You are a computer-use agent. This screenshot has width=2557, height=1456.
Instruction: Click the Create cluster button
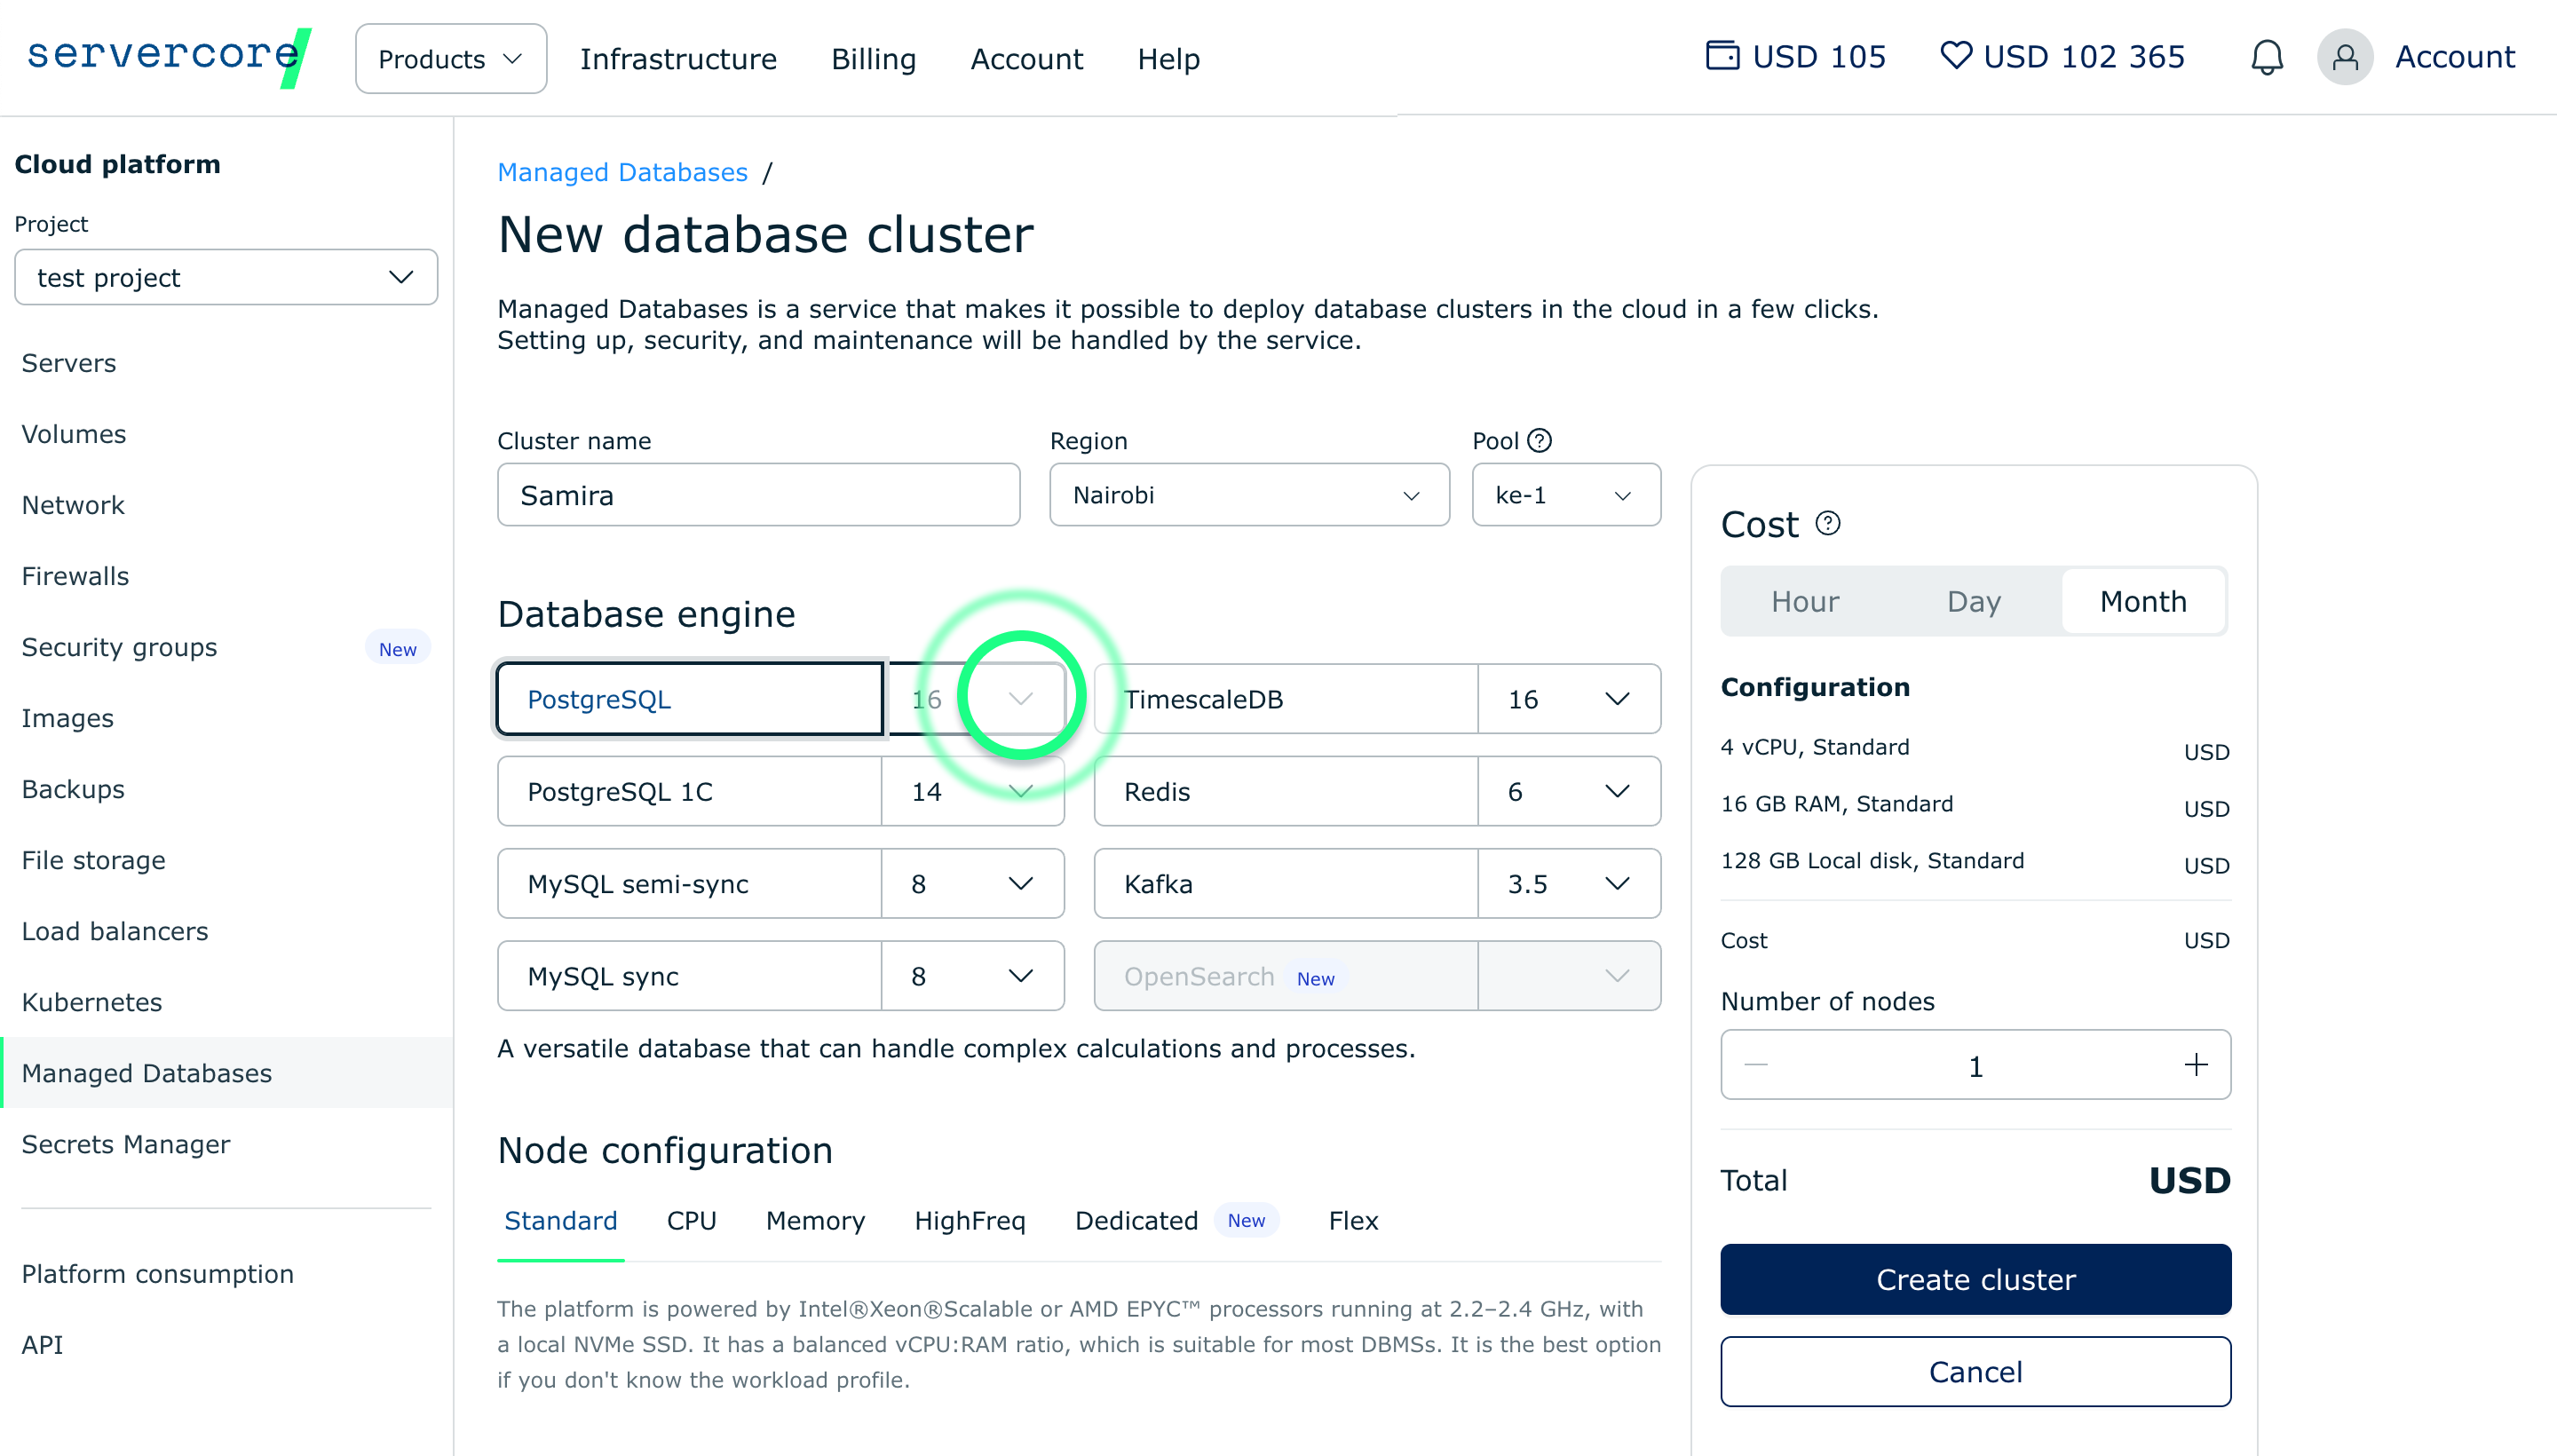click(x=1974, y=1279)
